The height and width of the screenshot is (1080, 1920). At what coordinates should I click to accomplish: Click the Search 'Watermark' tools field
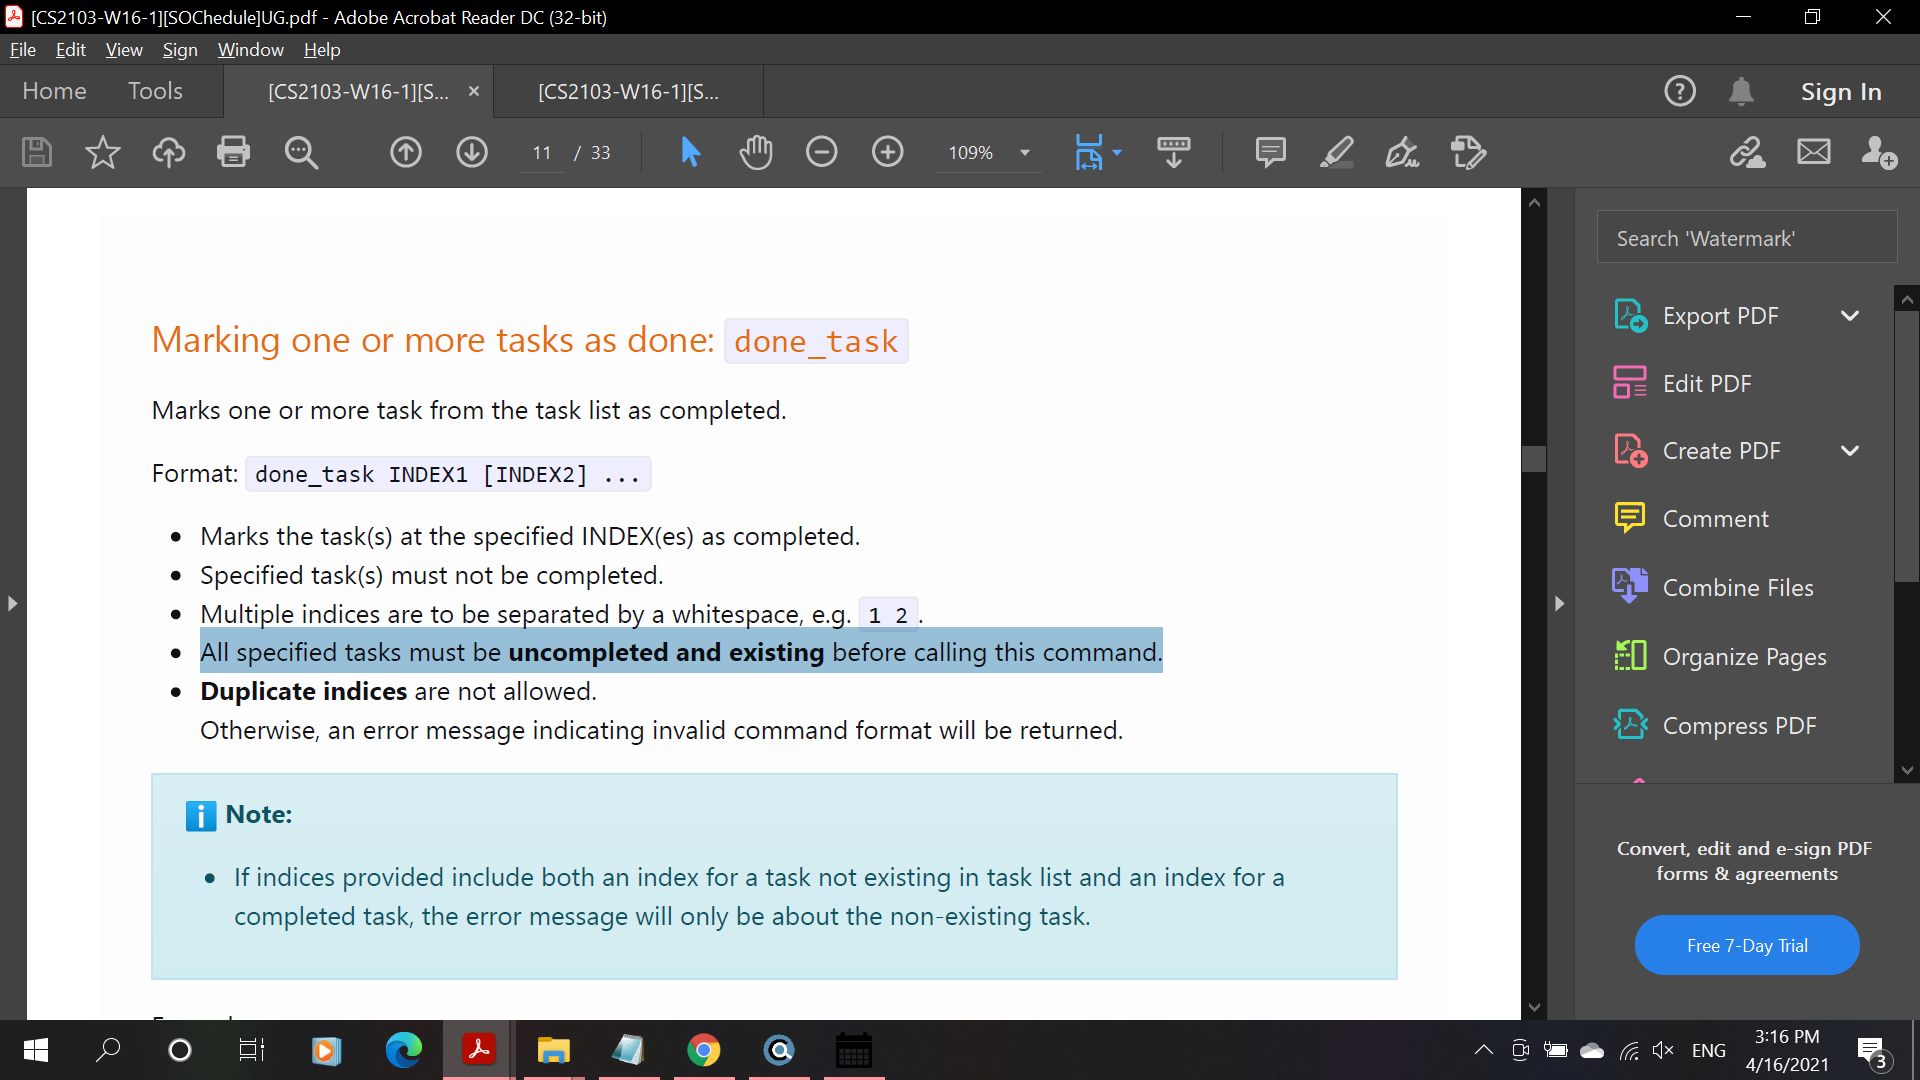point(1746,238)
